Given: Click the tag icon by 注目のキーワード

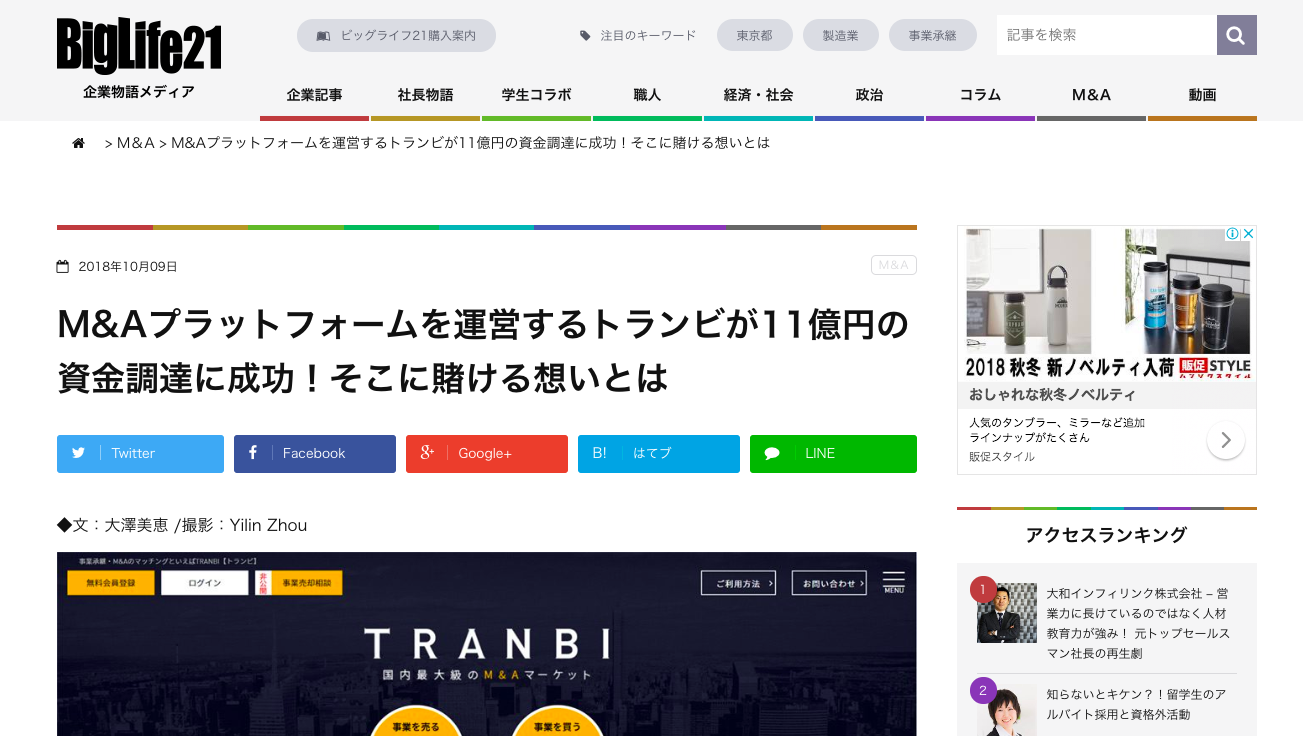Looking at the screenshot, I should 586,36.
